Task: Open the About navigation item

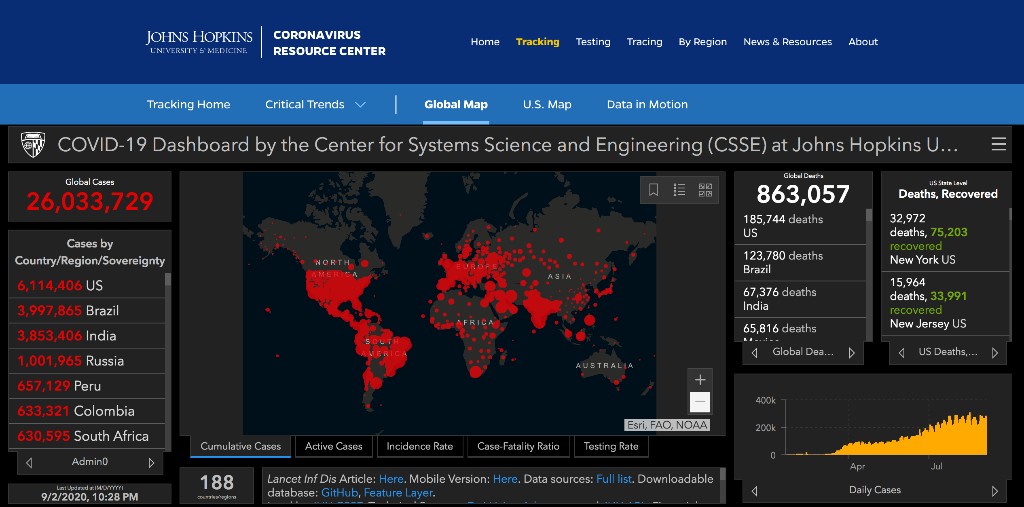Action: tap(863, 42)
